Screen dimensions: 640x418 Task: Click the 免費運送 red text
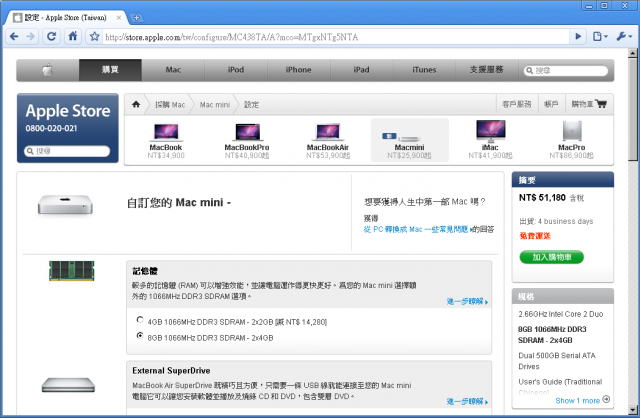(x=535, y=236)
